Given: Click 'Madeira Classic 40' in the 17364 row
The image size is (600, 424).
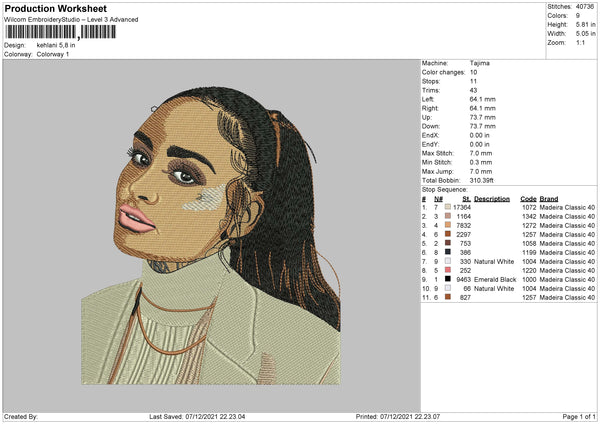Looking at the screenshot, I should pos(567,207).
